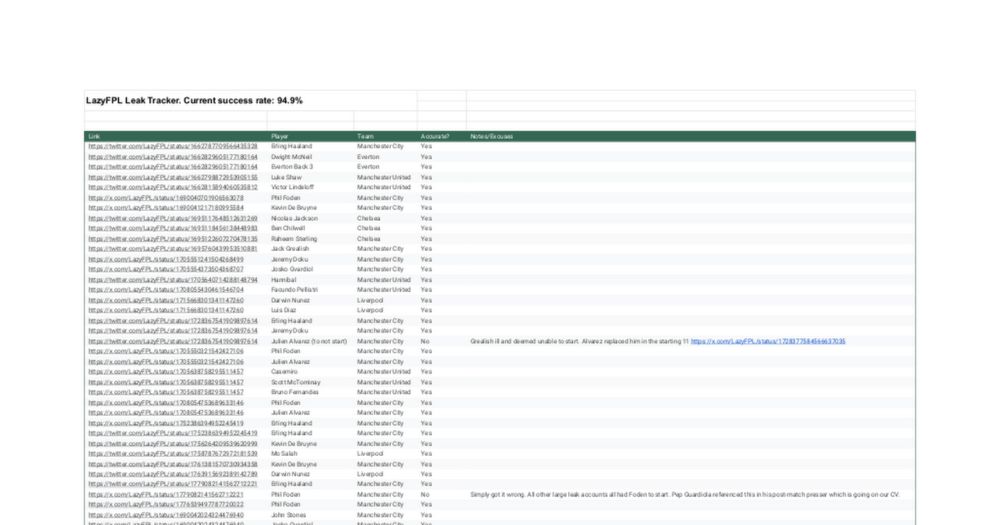This screenshot has width=1000, height=525.
Task: Open the tweet link in the Luis Diaz row
Action: (x=166, y=311)
